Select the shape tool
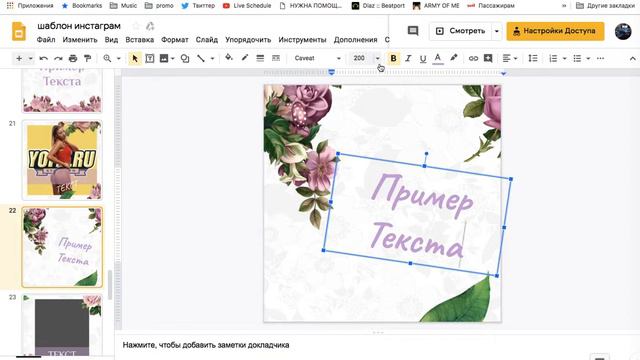 pos(185,58)
